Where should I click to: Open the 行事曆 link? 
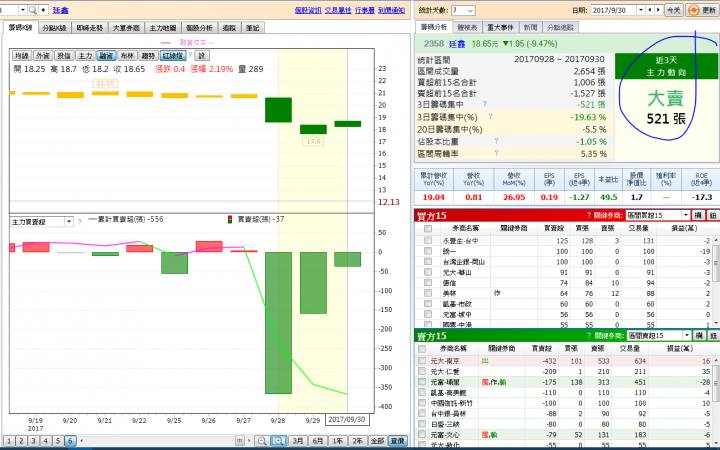[x=365, y=10]
